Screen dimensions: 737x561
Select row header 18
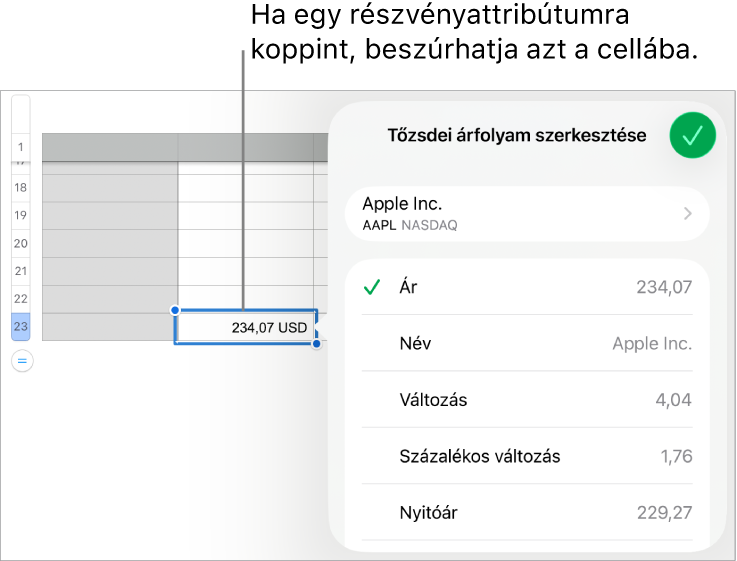point(21,188)
